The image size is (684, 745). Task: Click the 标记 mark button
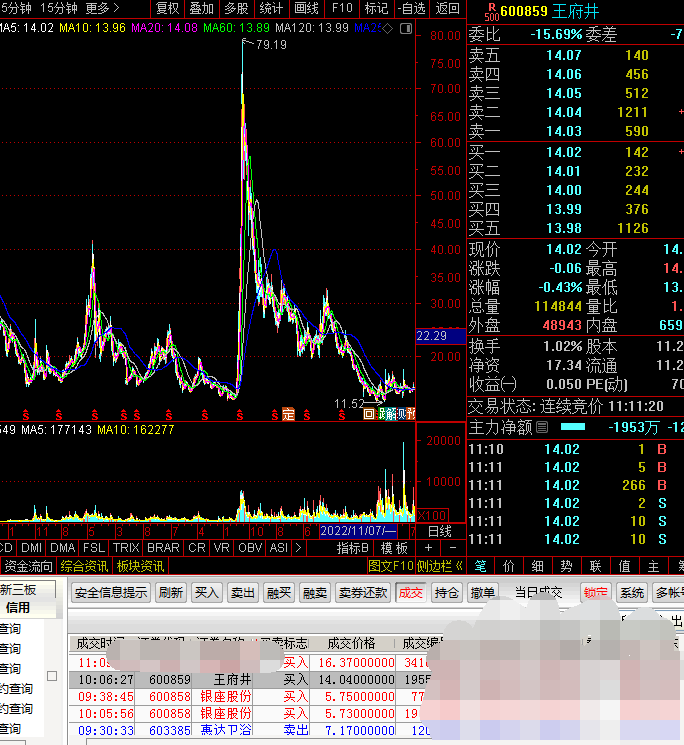point(376,8)
